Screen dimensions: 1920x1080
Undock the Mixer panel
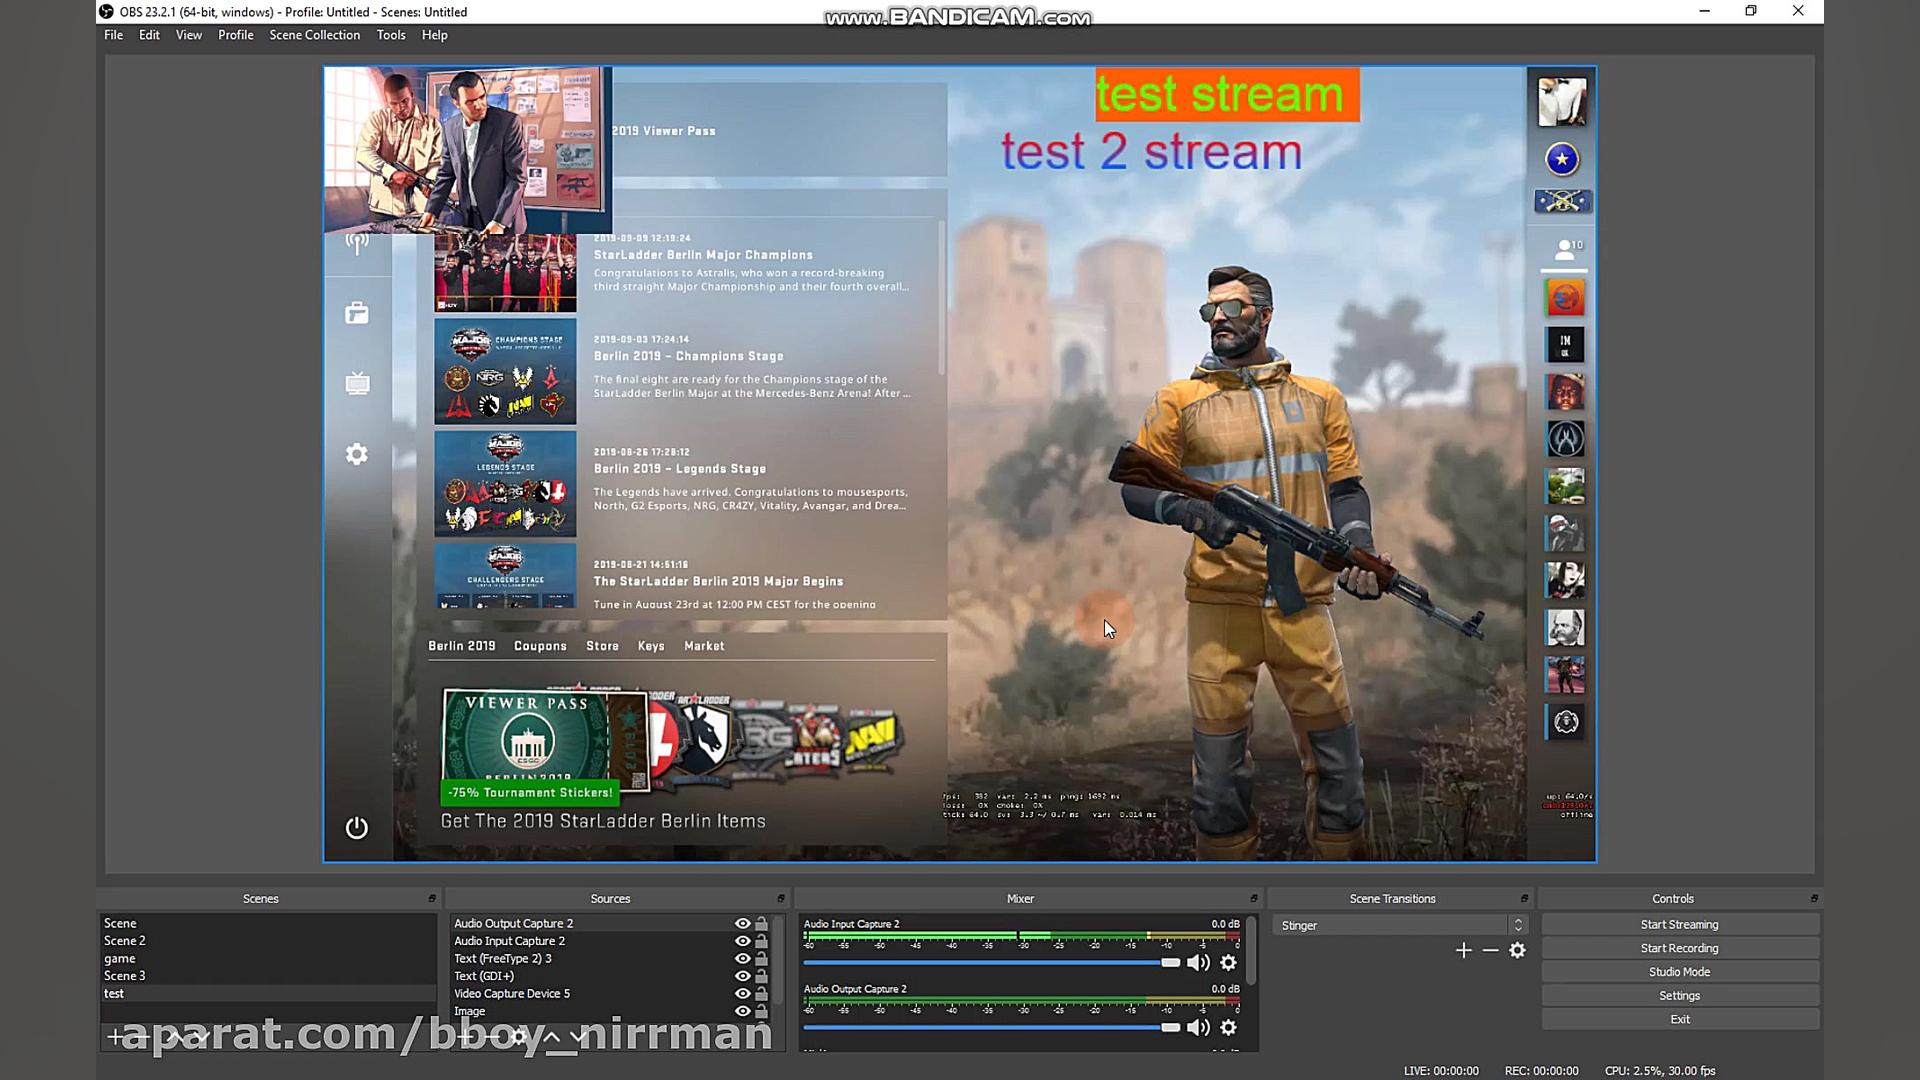(x=1253, y=898)
